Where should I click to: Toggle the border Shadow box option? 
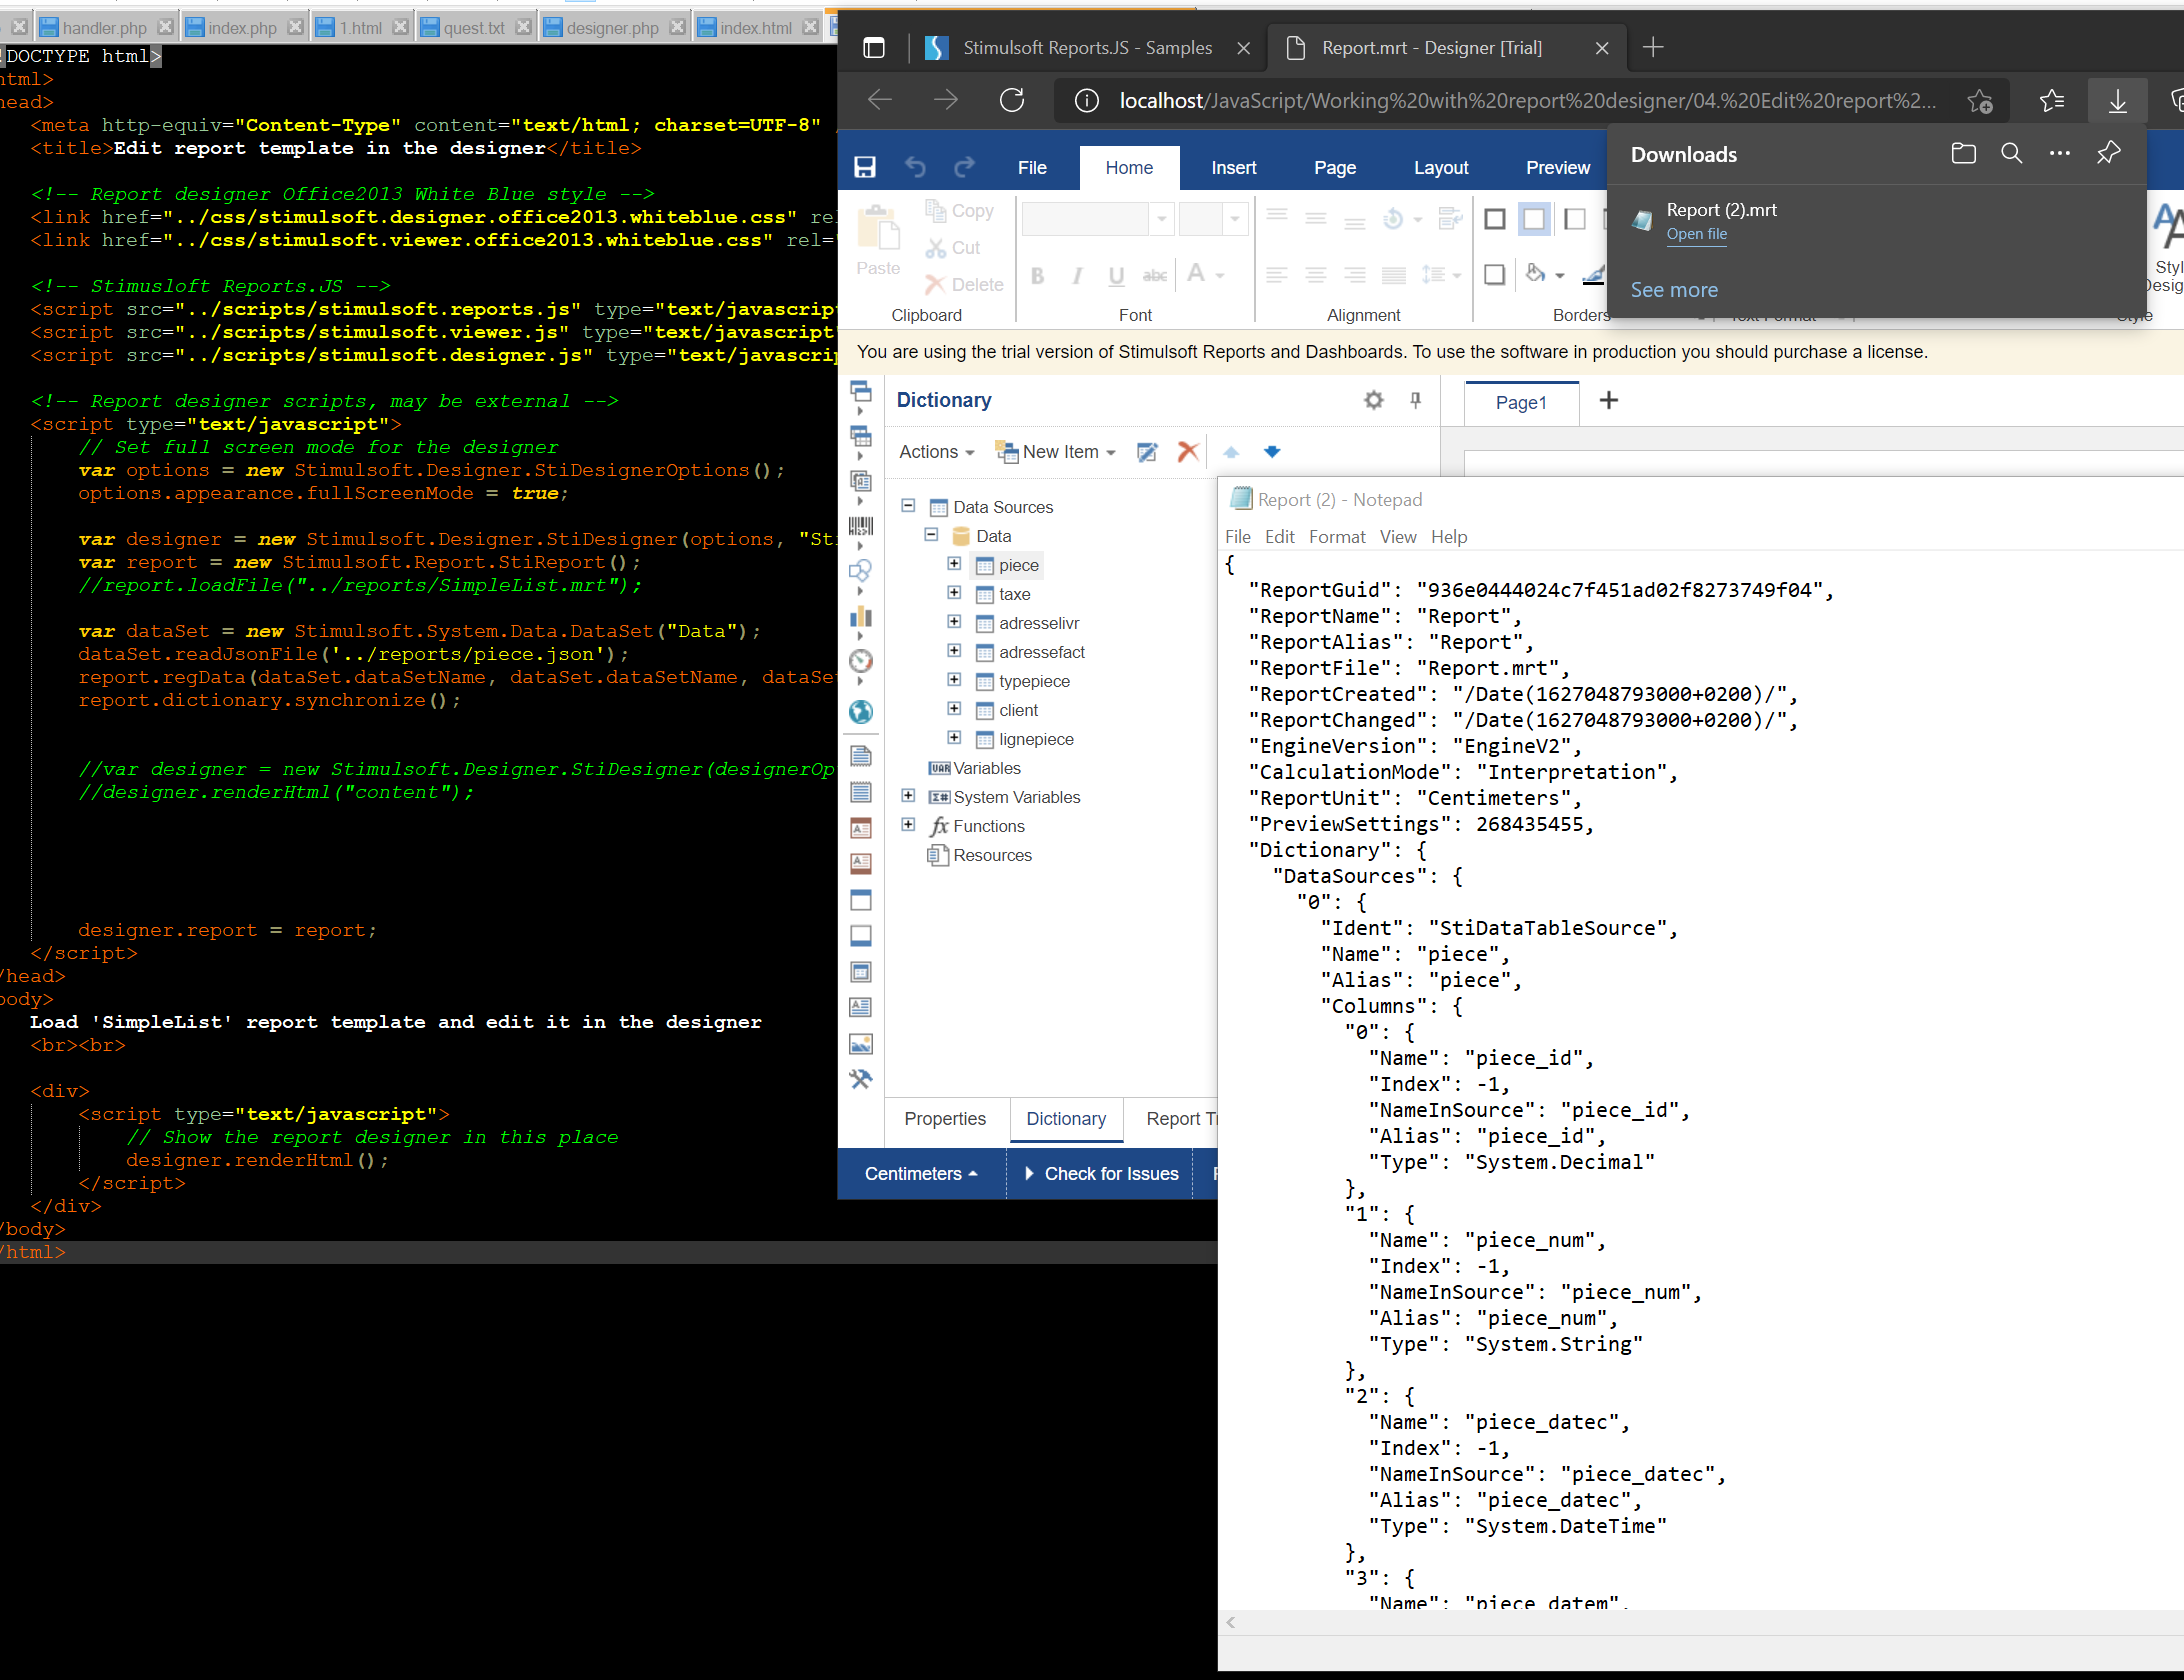pyautogui.click(x=1495, y=274)
